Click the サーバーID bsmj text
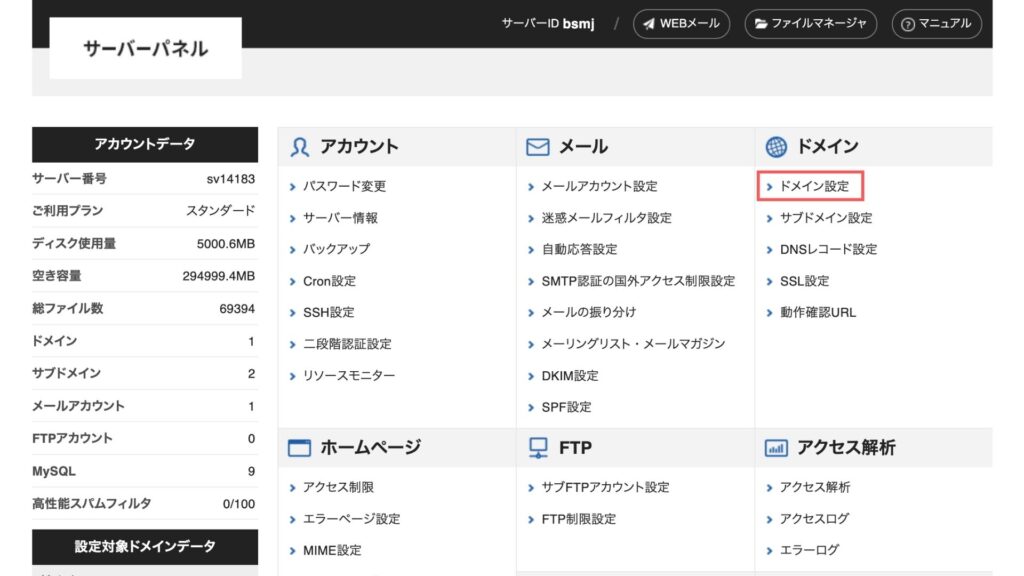The height and width of the screenshot is (576, 1024). coord(548,24)
